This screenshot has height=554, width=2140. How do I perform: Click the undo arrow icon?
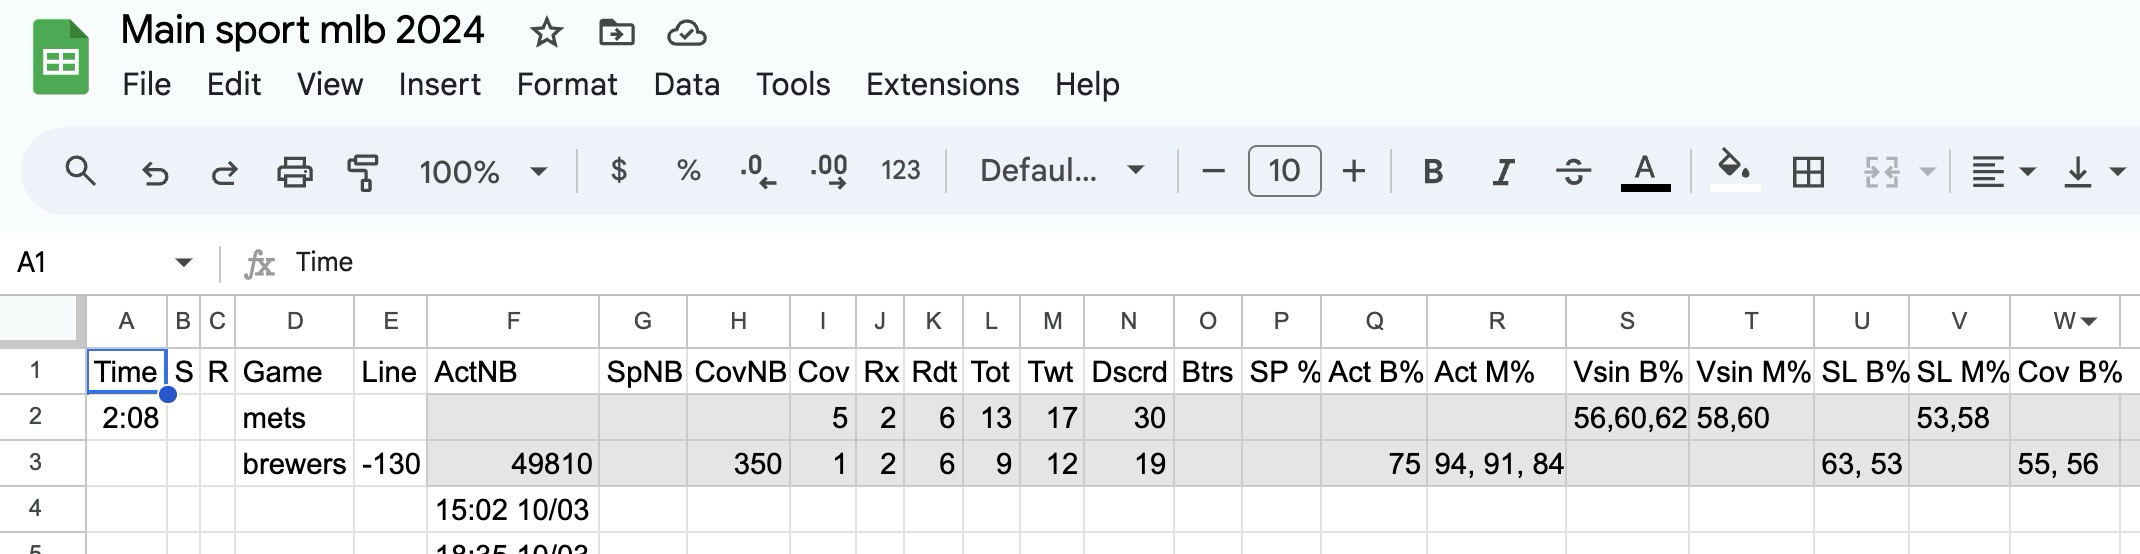[155, 172]
